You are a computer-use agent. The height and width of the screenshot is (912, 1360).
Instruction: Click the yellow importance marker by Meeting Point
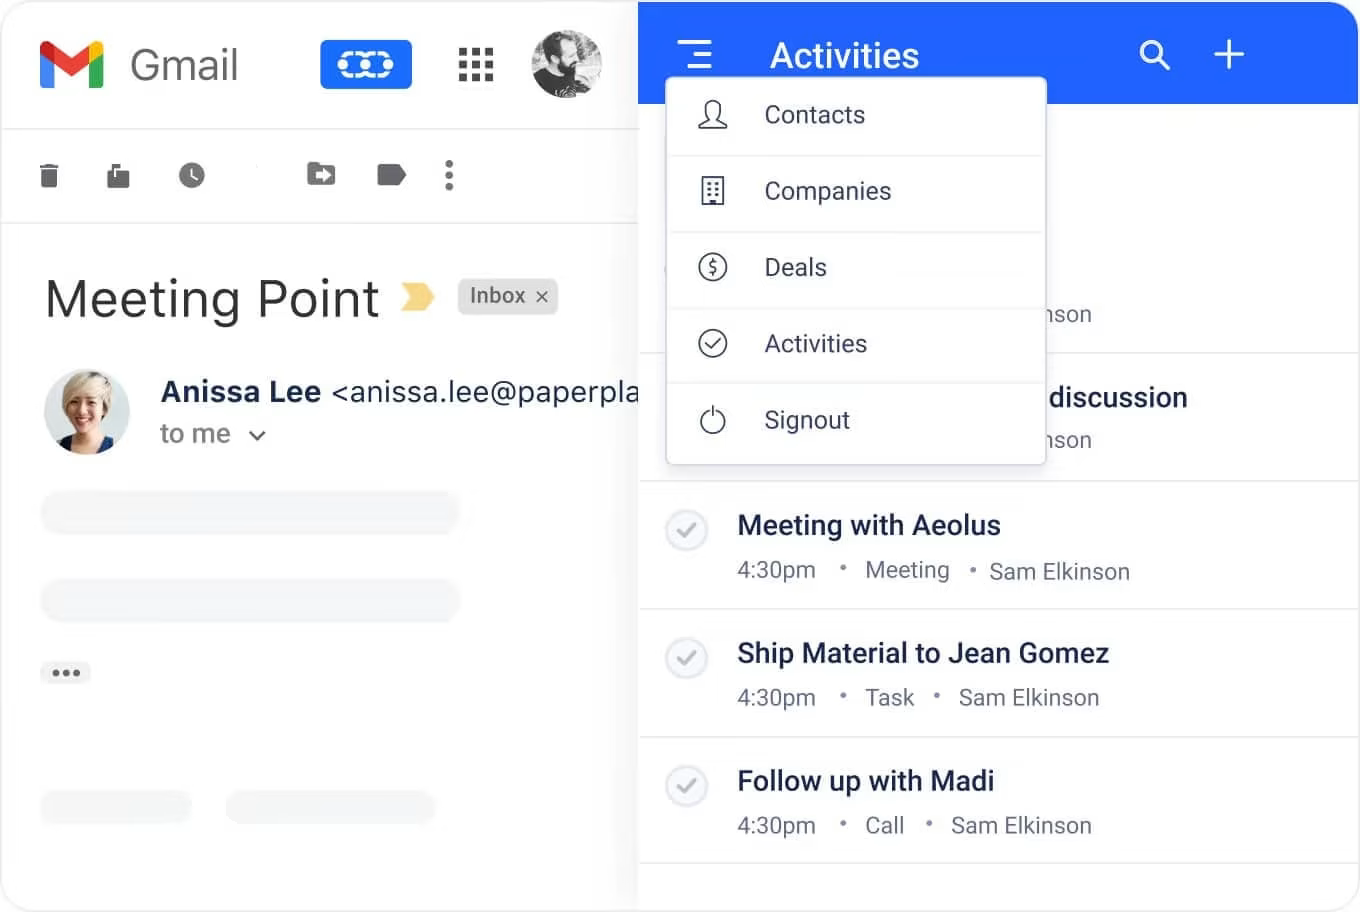point(417,297)
